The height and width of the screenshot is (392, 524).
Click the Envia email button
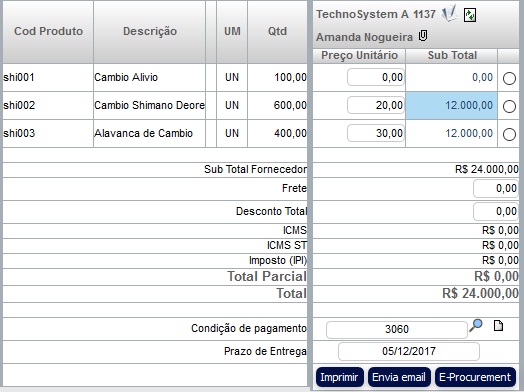tap(399, 377)
